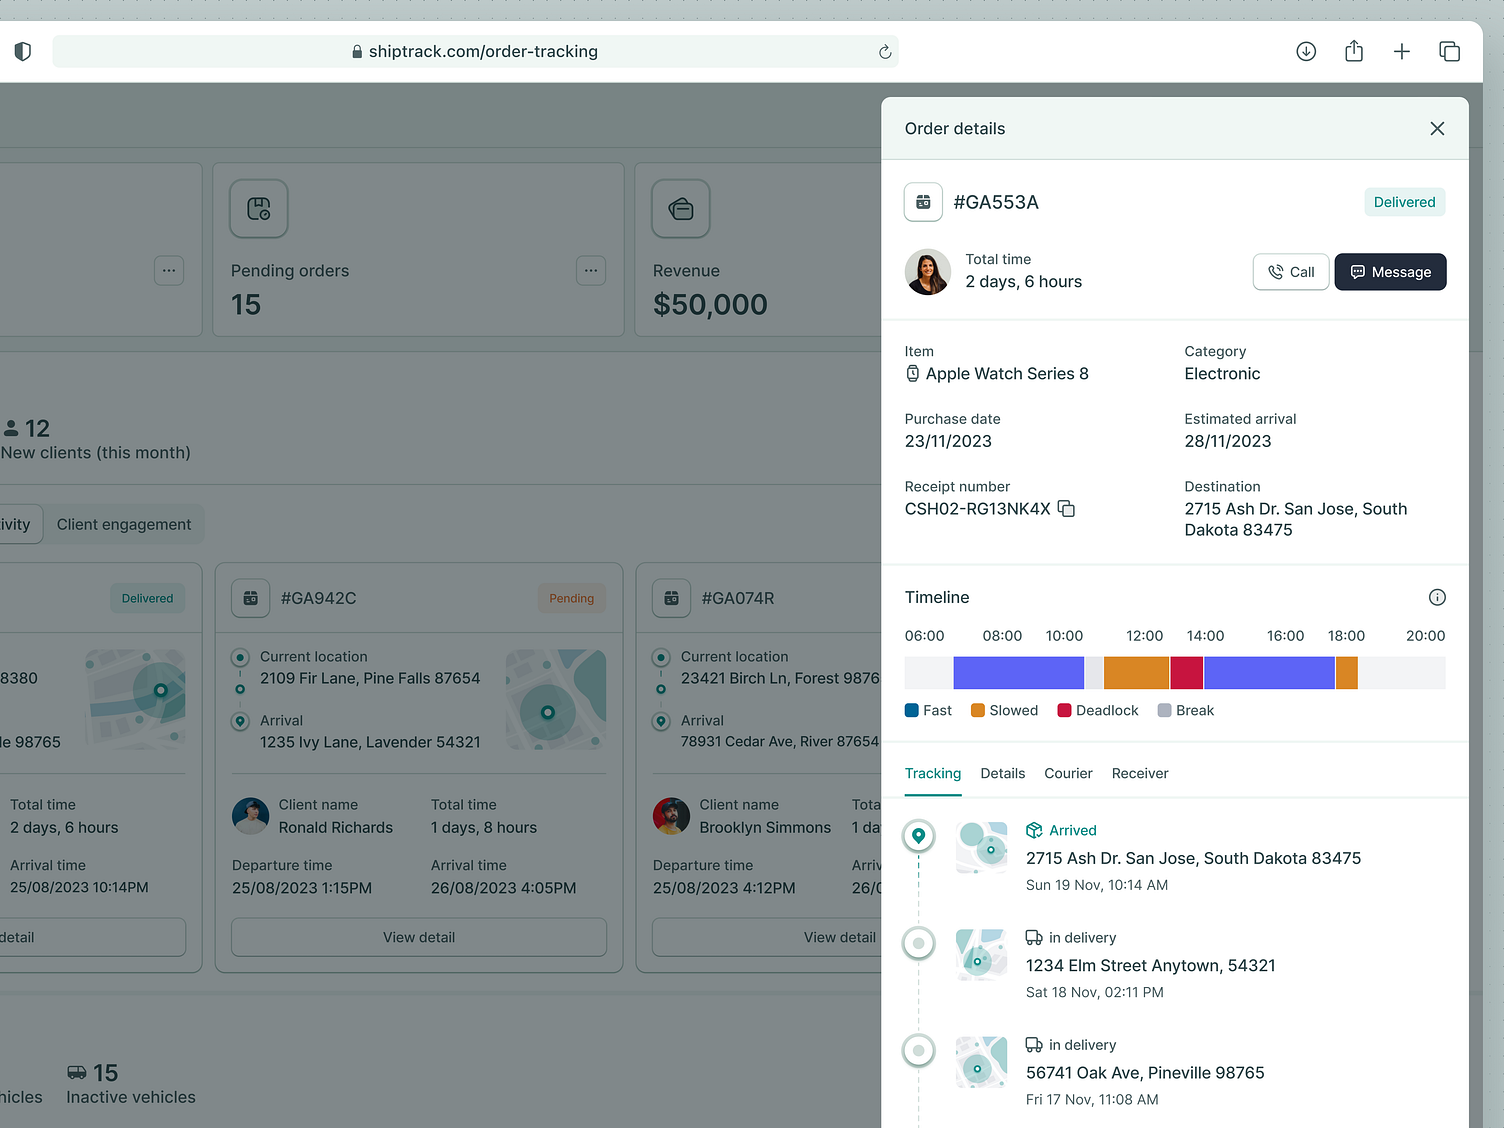Select the Client engagement tab

click(x=124, y=524)
